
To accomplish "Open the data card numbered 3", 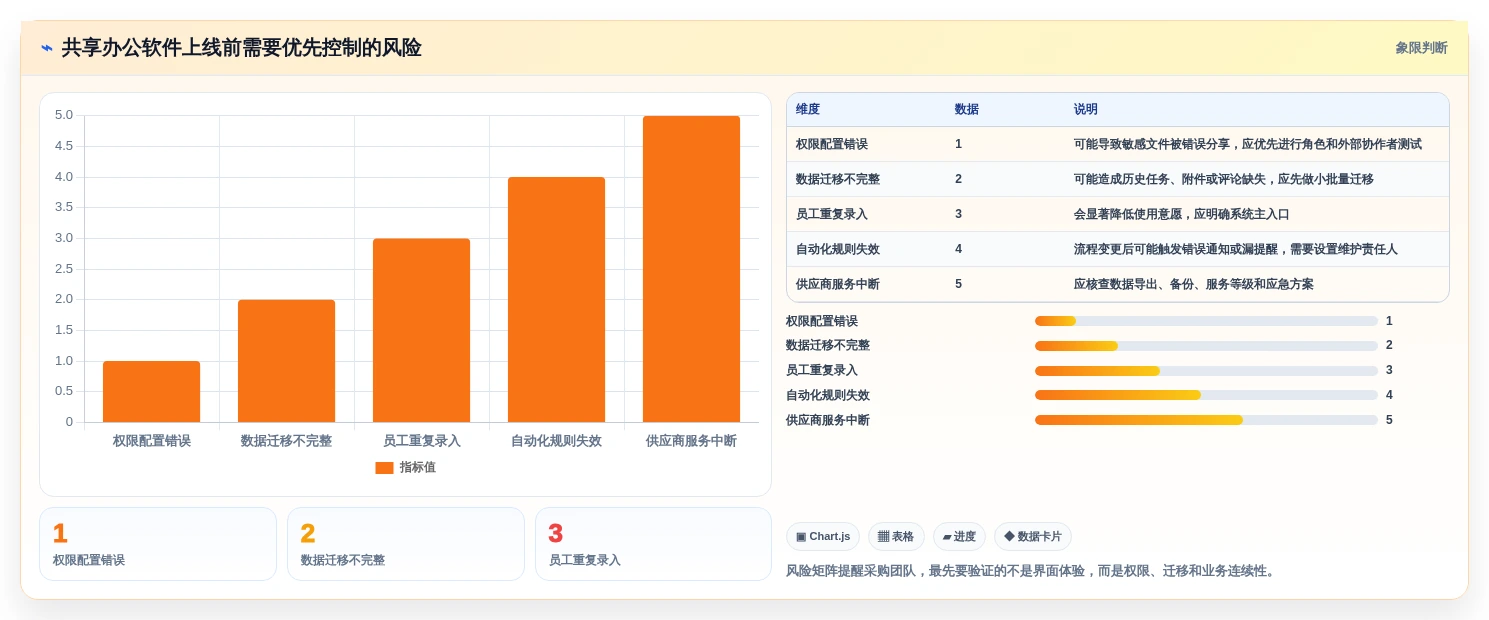I will pyautogui.click(x=653, y=544).
